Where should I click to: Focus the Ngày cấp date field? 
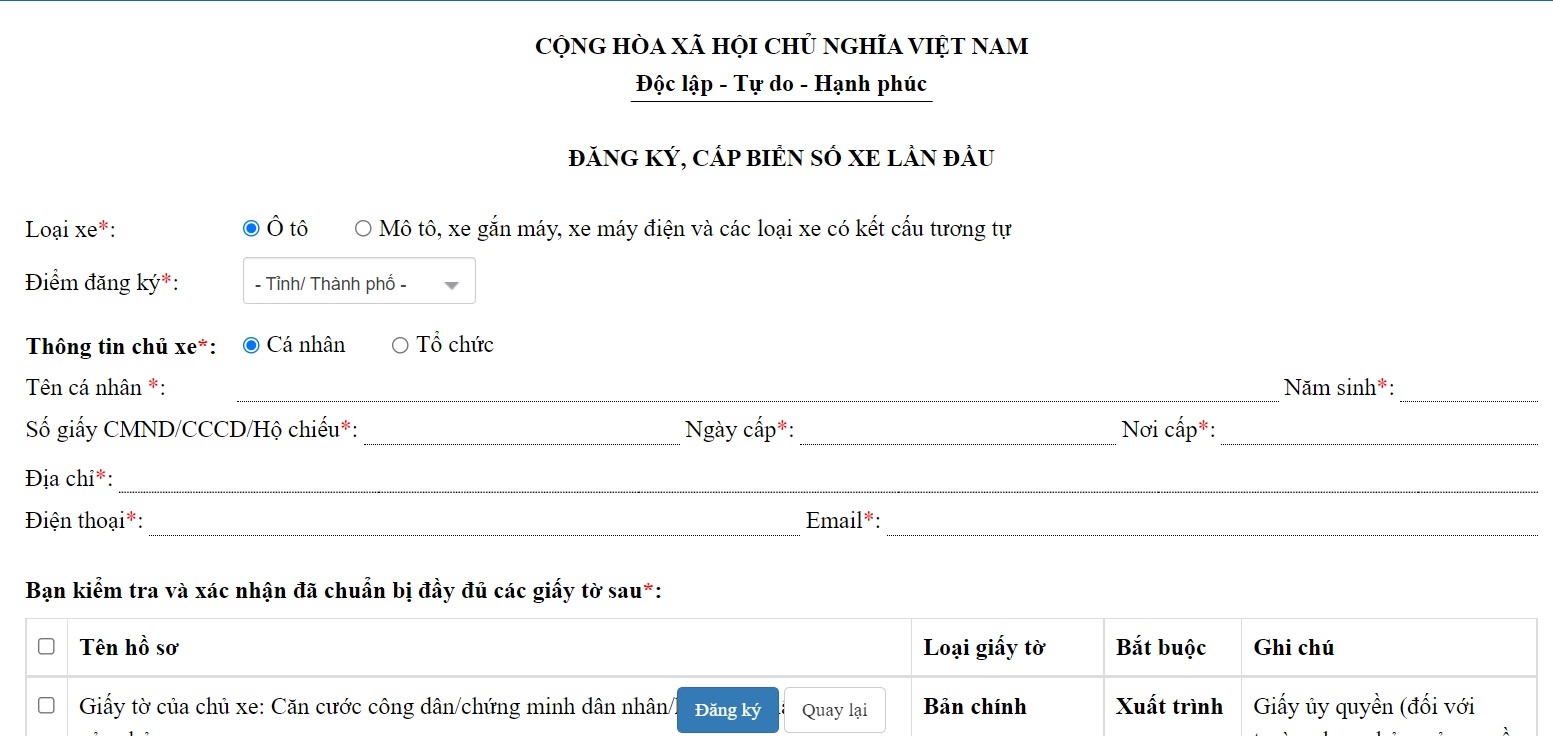click(x=956, y=431)
